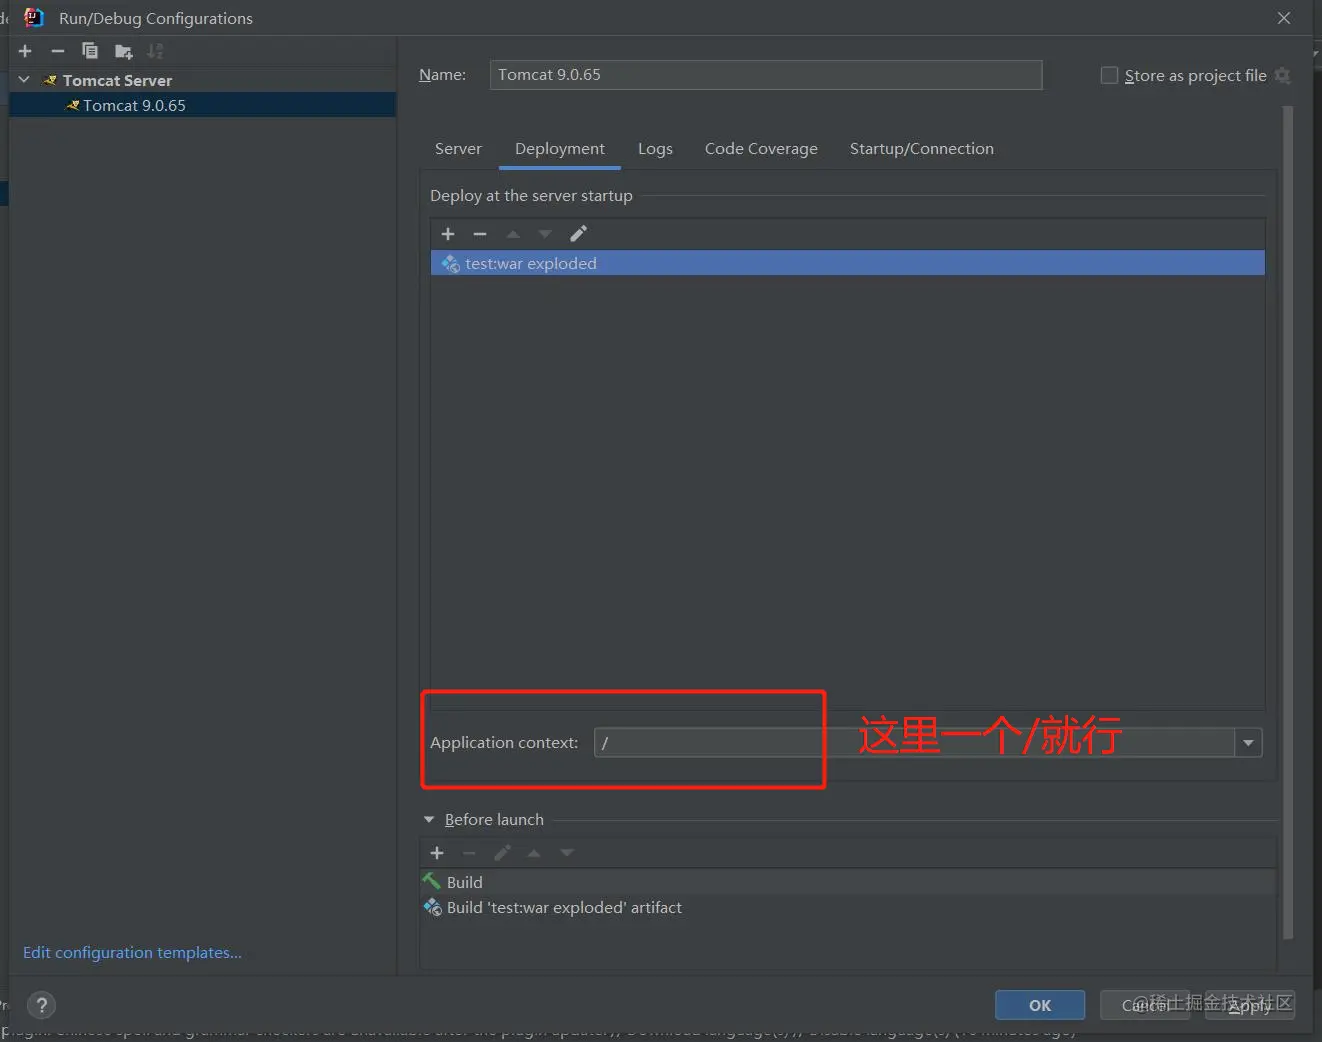Add a new run configuration

point(25,51)
